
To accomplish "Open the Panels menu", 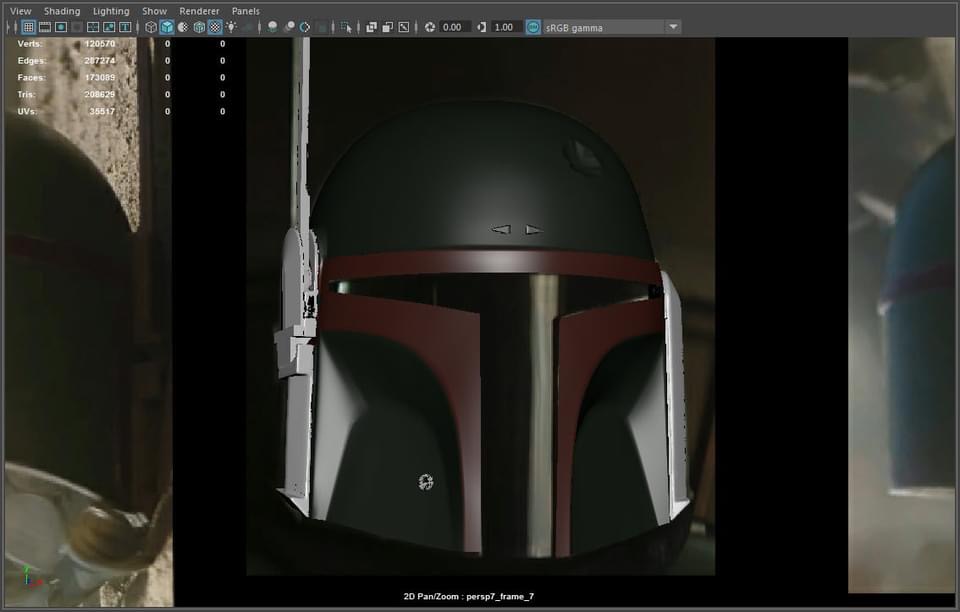I will coord(245,11).
